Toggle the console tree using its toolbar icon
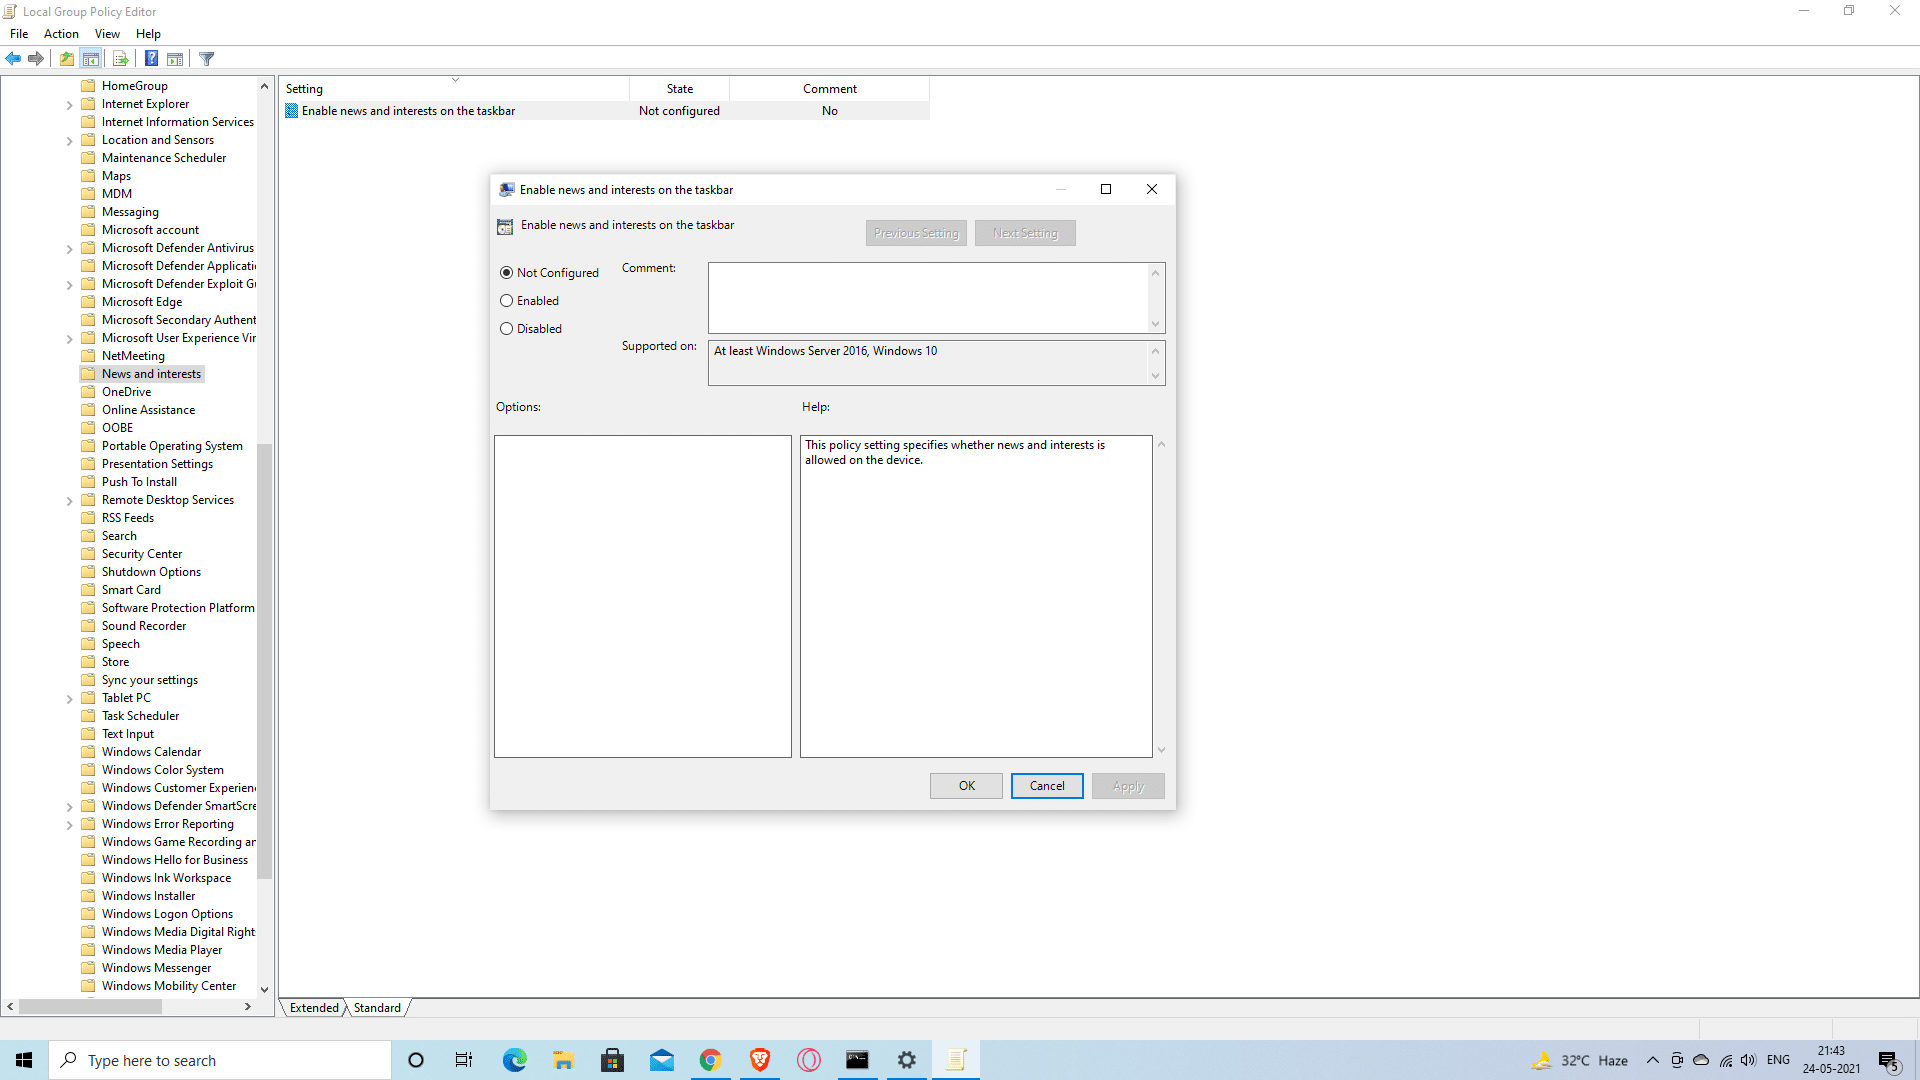Viewport: 1920px width, 1080px height. 91,58
